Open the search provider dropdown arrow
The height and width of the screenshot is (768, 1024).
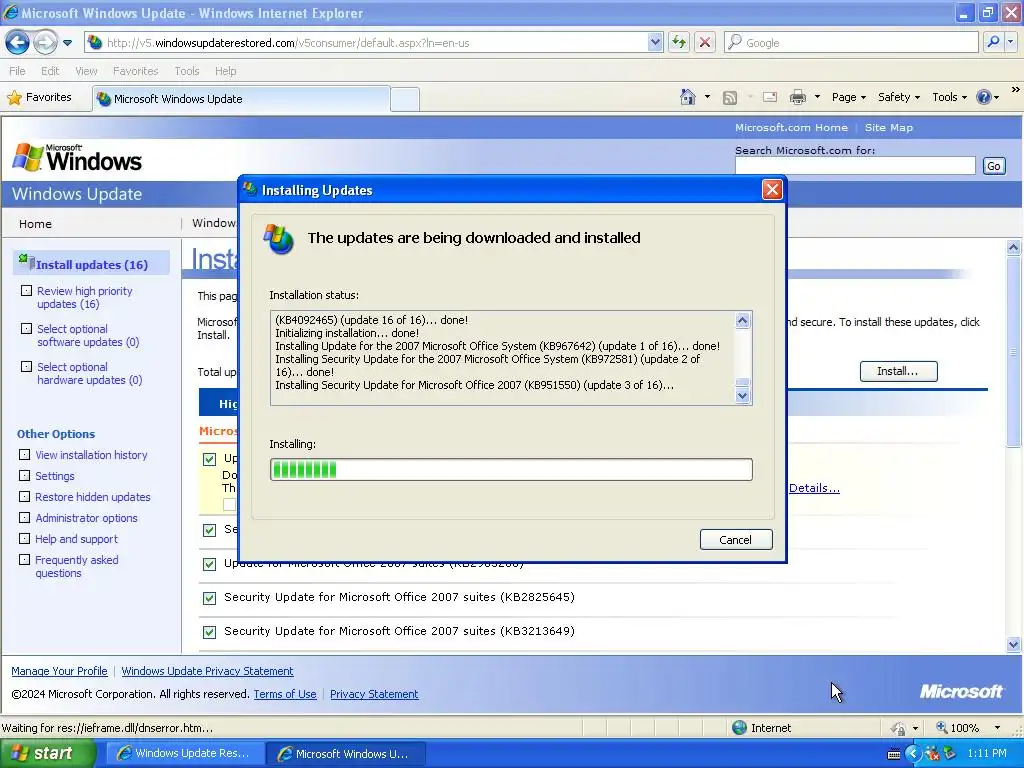1010,42
